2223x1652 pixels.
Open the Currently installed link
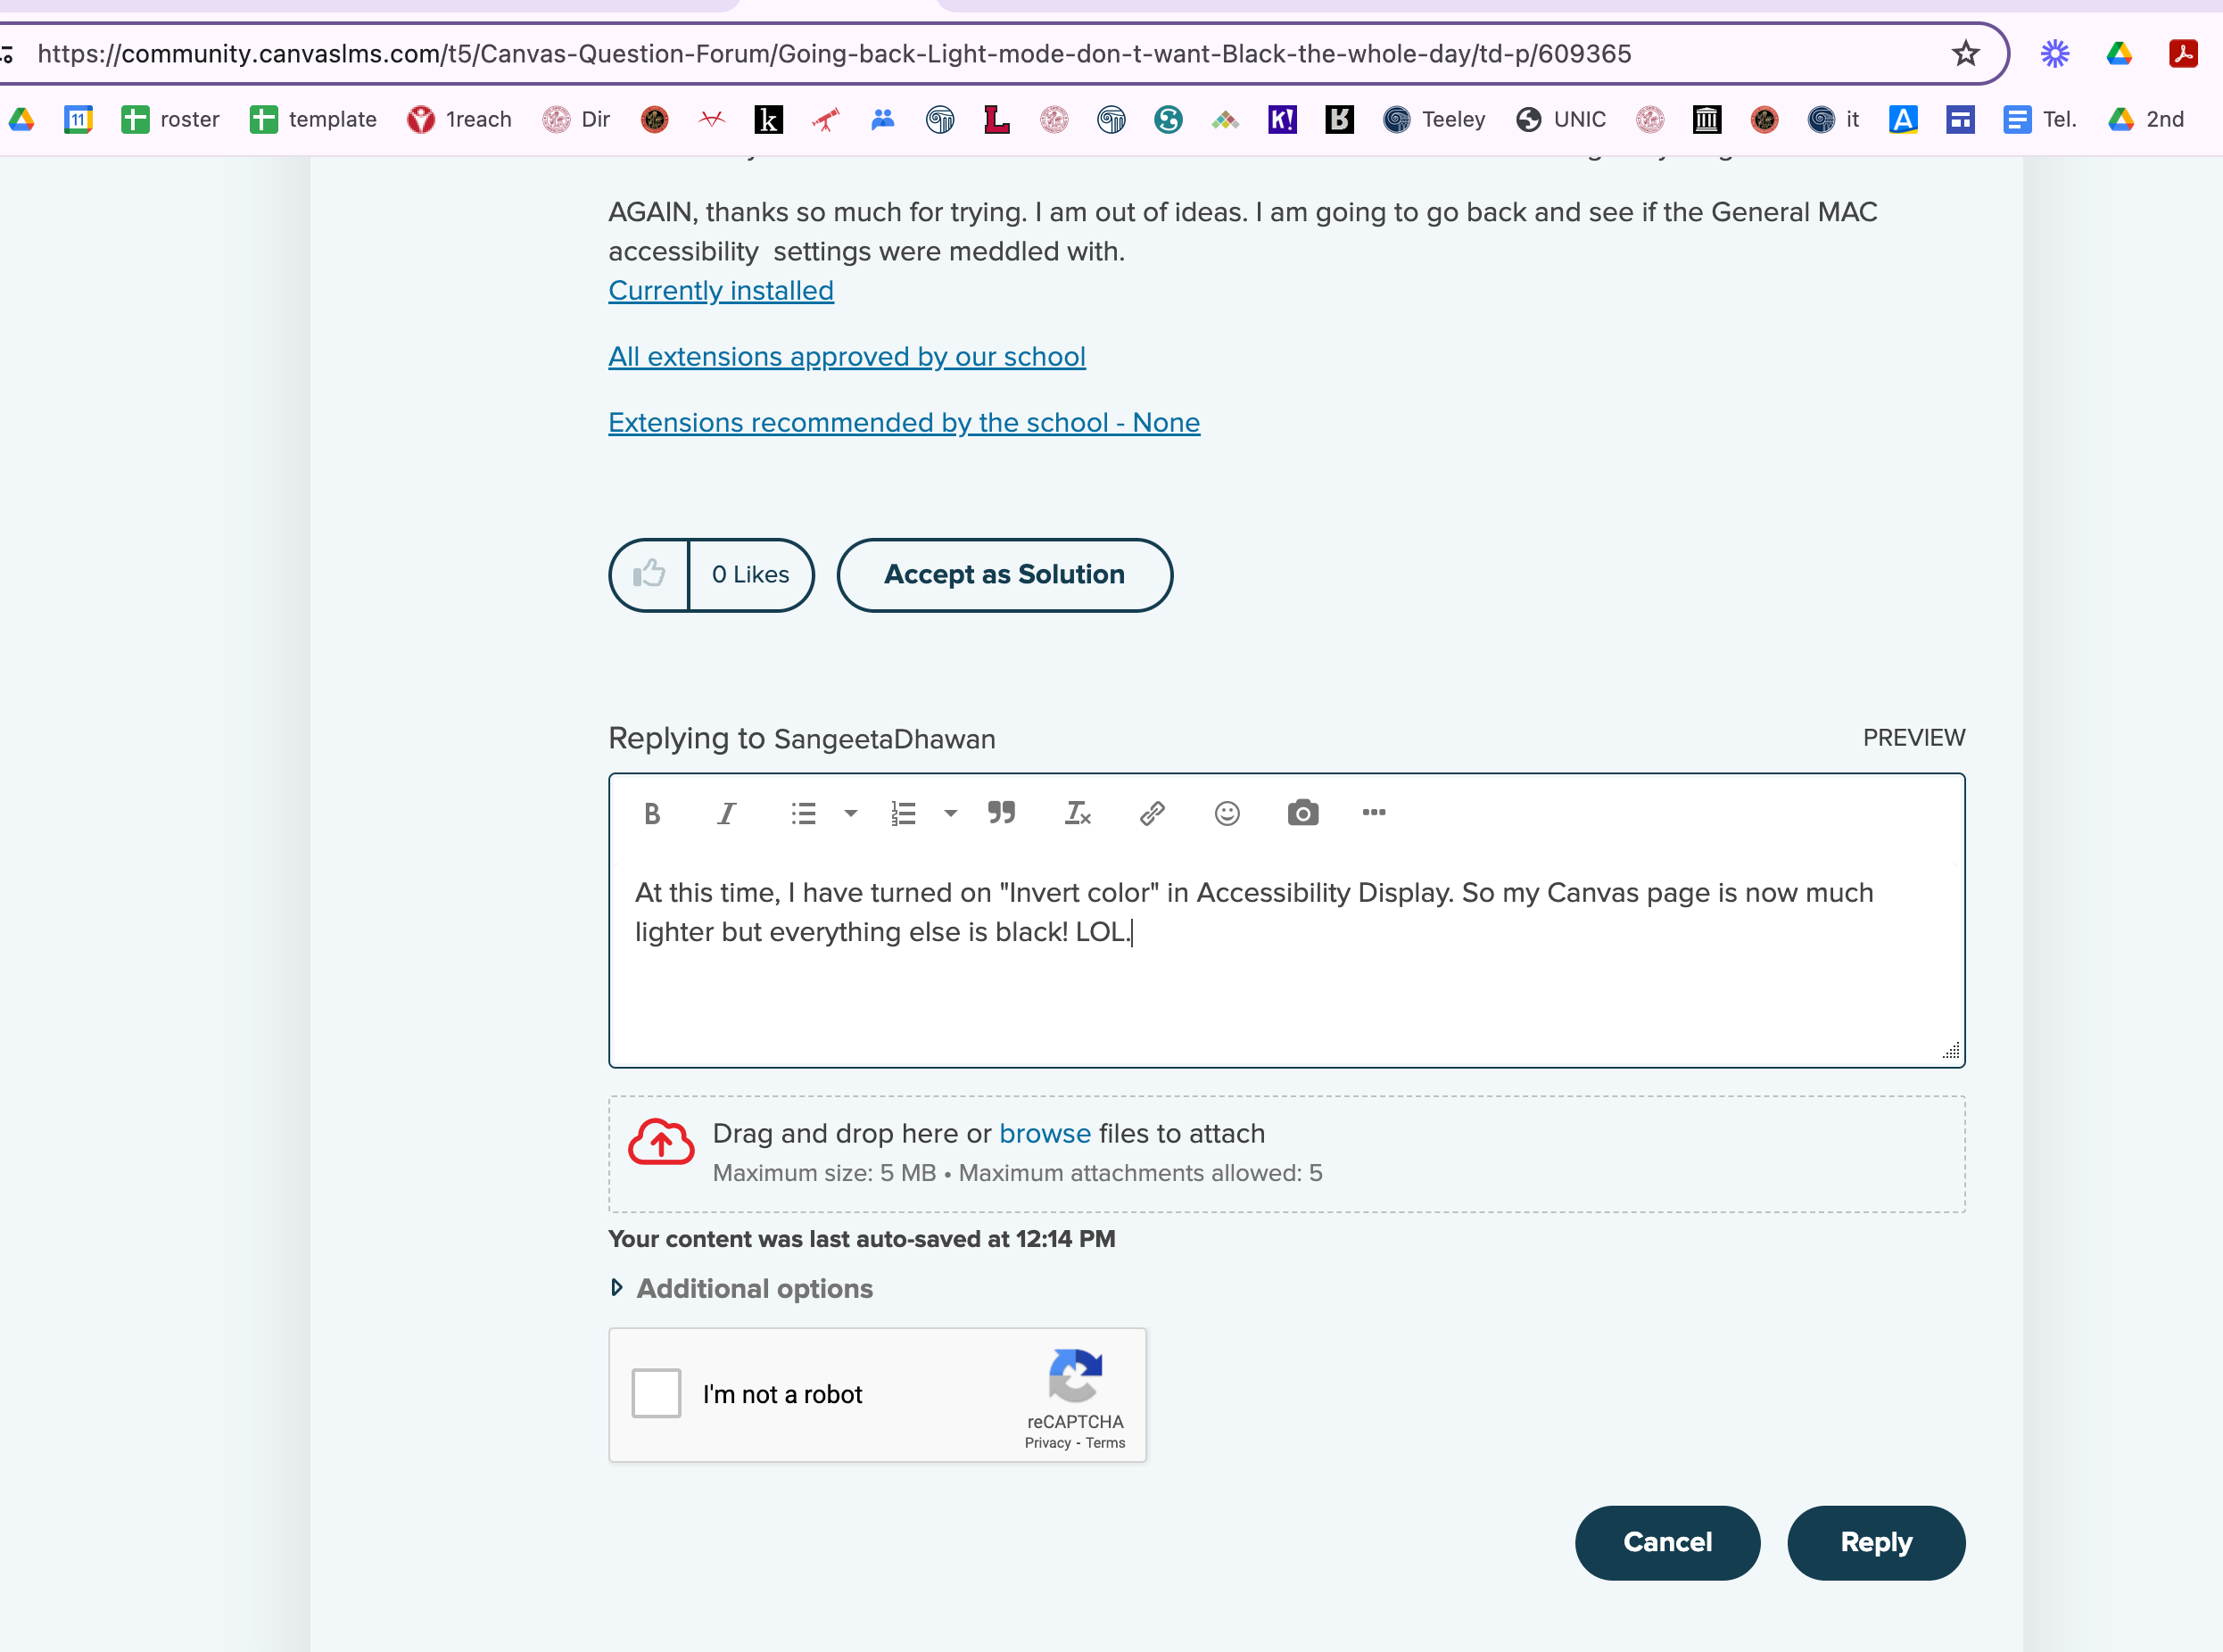tap(720, 290)
